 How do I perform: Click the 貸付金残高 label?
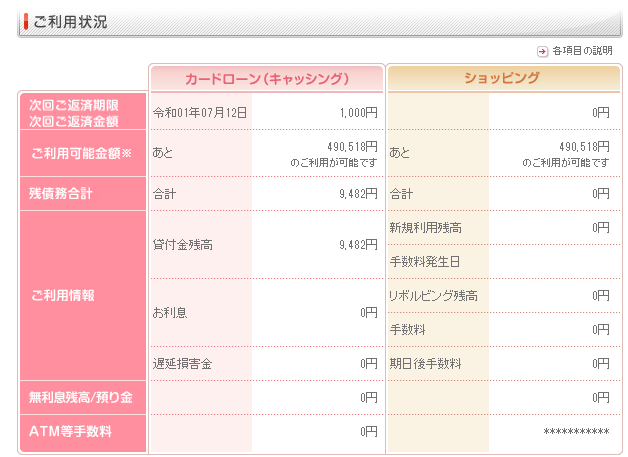pos(183,245)
